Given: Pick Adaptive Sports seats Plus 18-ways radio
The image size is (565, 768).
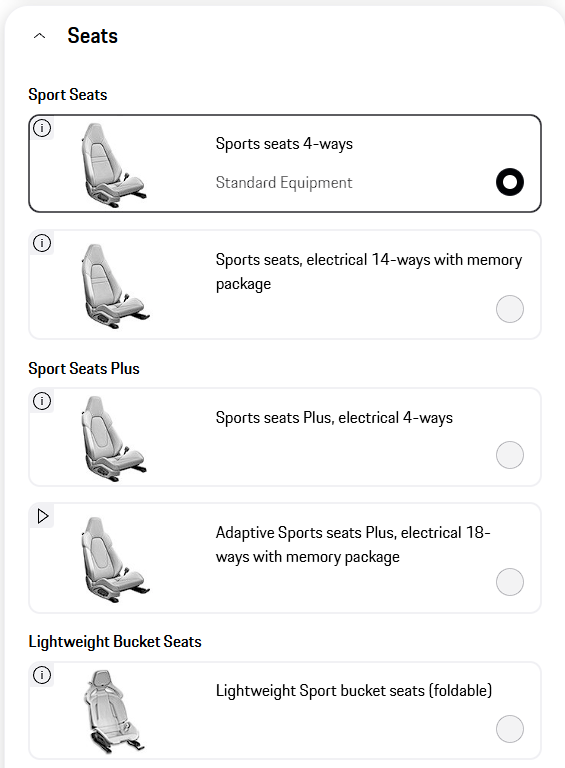Looking at the screenshot, I should coord(510,582).
